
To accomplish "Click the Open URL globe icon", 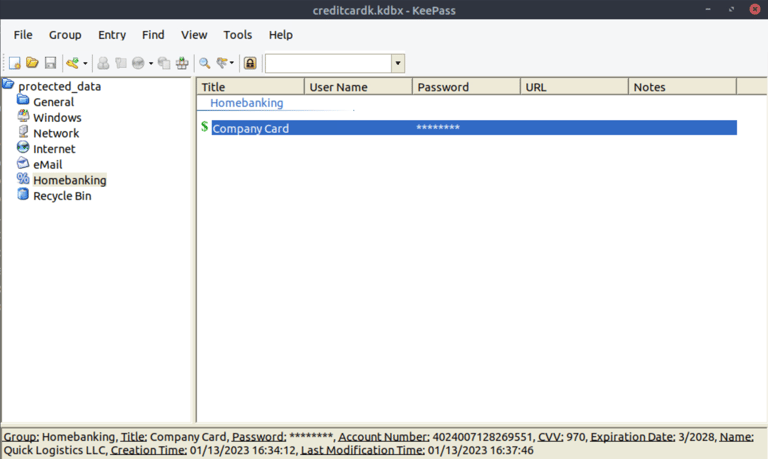I will [139, 63].
